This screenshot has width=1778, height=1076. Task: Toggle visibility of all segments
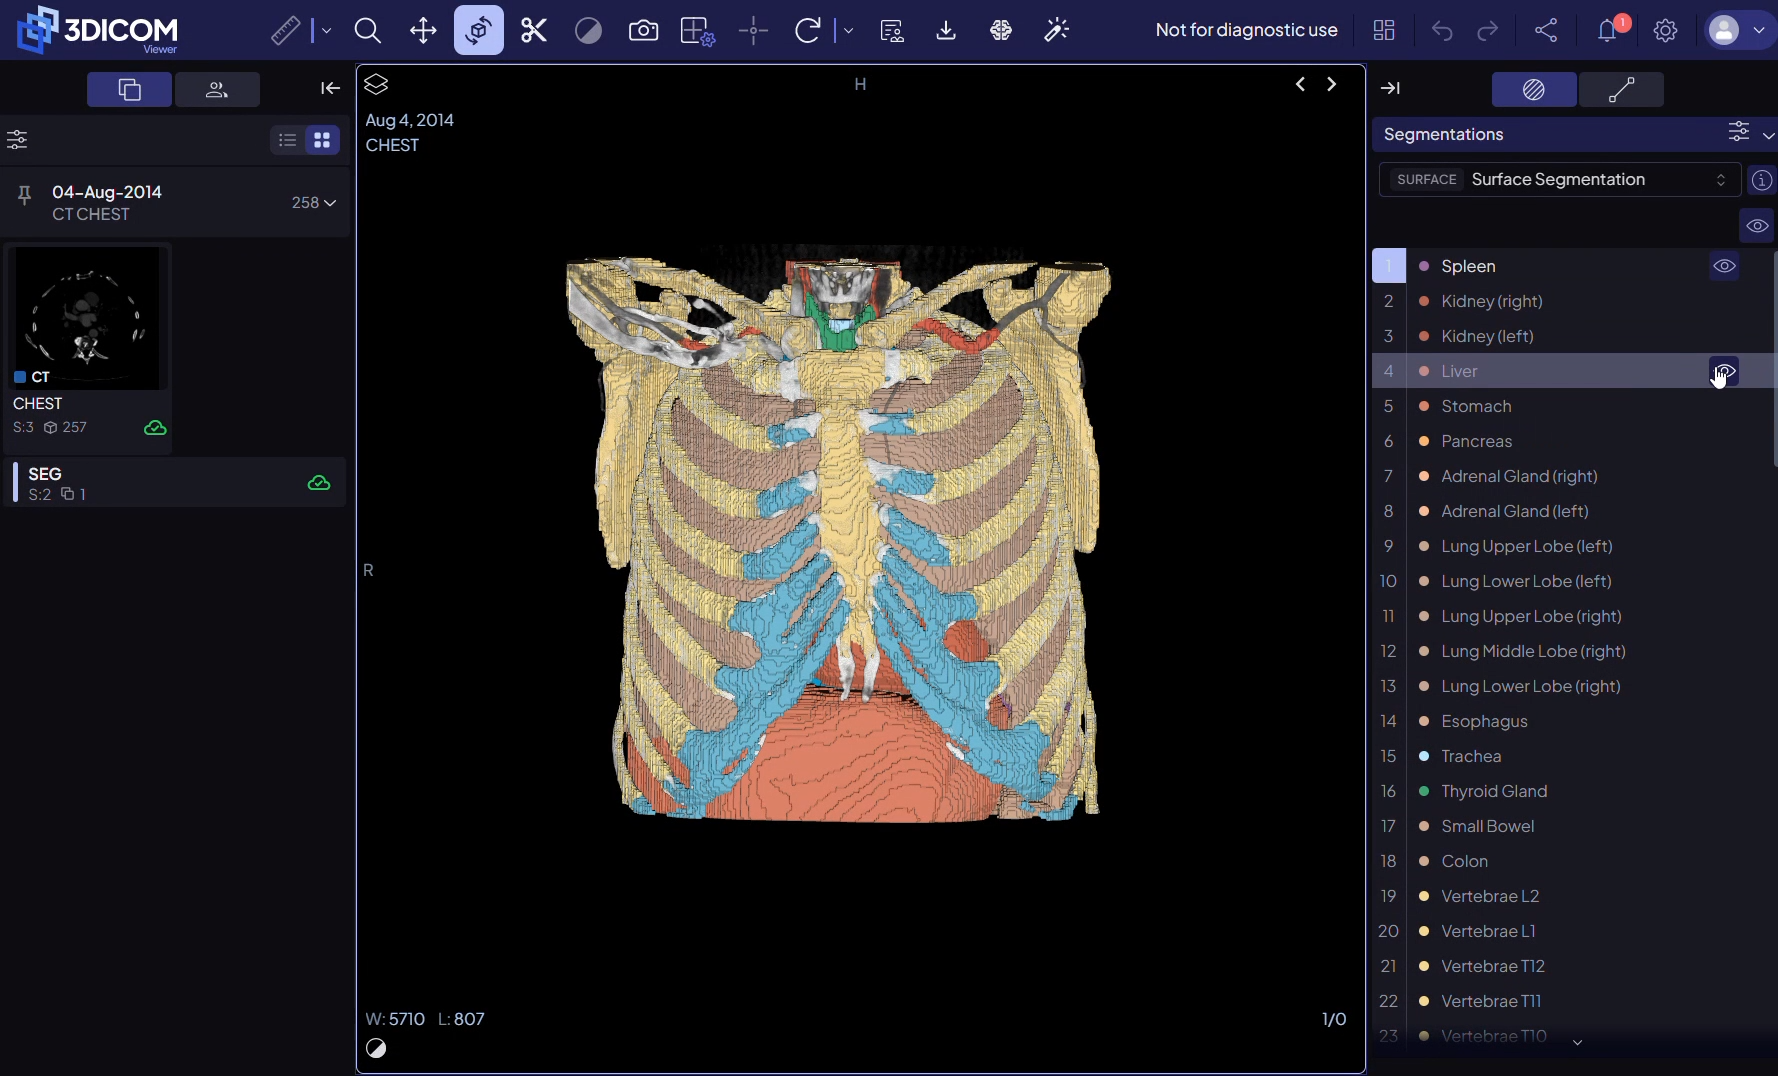[1757, 226]
